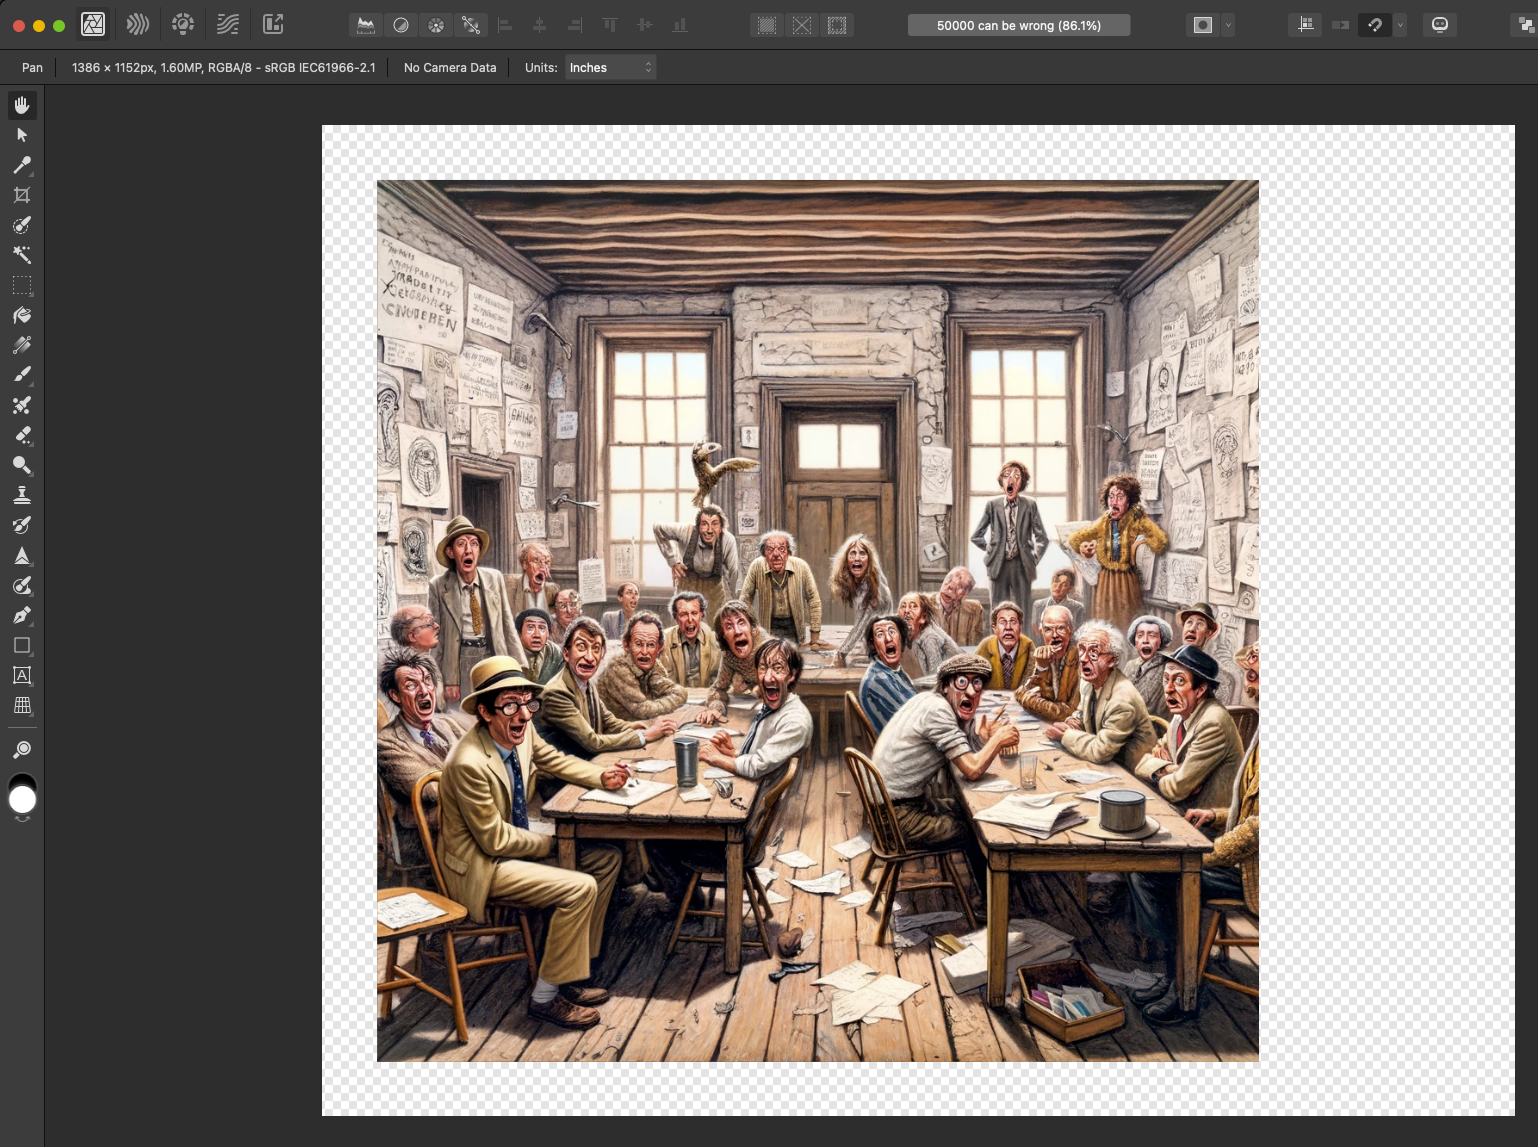Select the Sharpen/Blur brush tool
This screenshot has width=1538, height=1147.
(x=22, y=555)
